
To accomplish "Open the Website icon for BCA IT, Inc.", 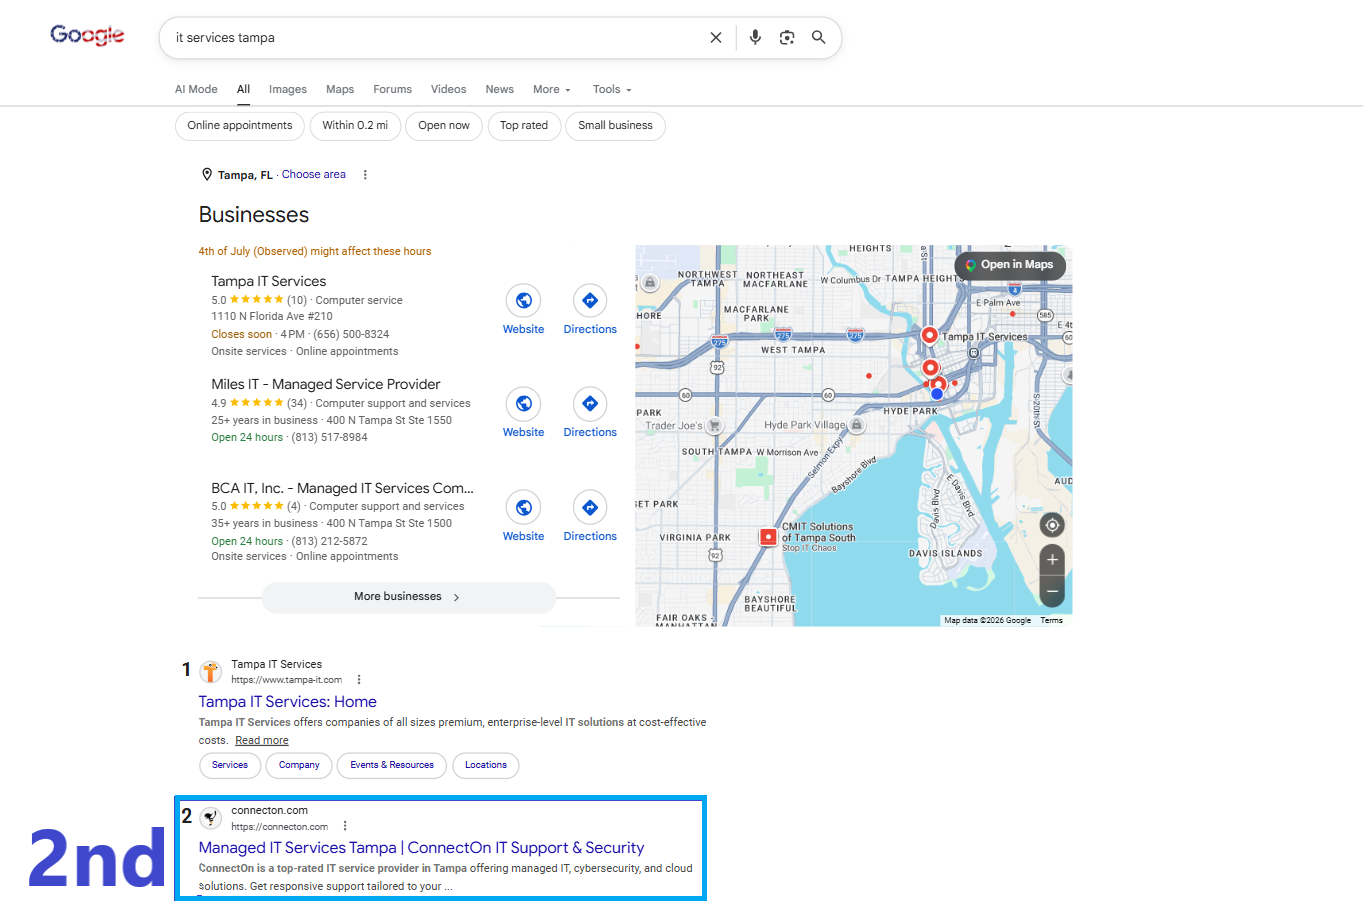I will click(523, 508).
